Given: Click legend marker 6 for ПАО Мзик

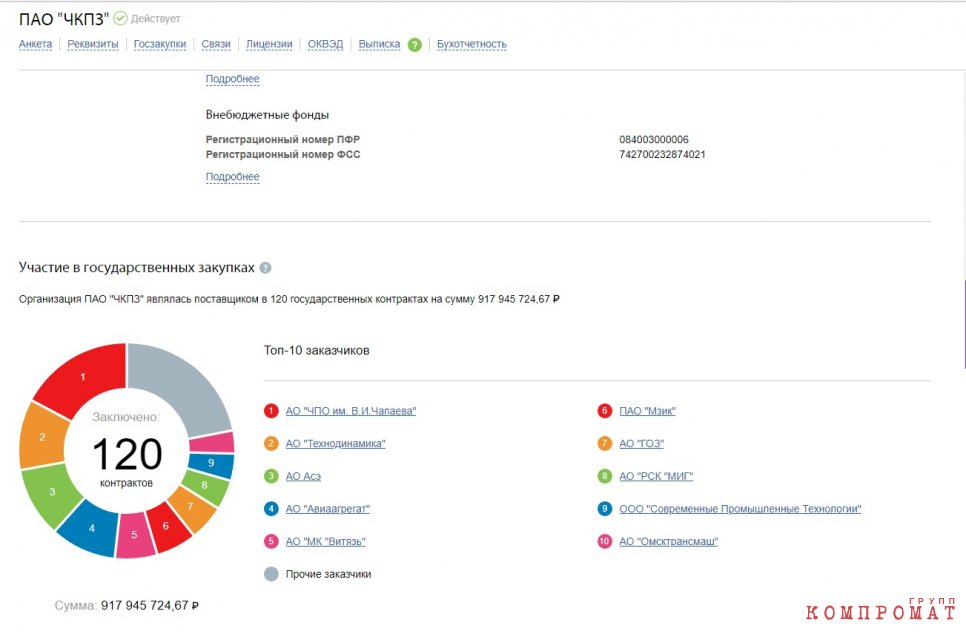Looking at the screenshot, I should [604, 411].
